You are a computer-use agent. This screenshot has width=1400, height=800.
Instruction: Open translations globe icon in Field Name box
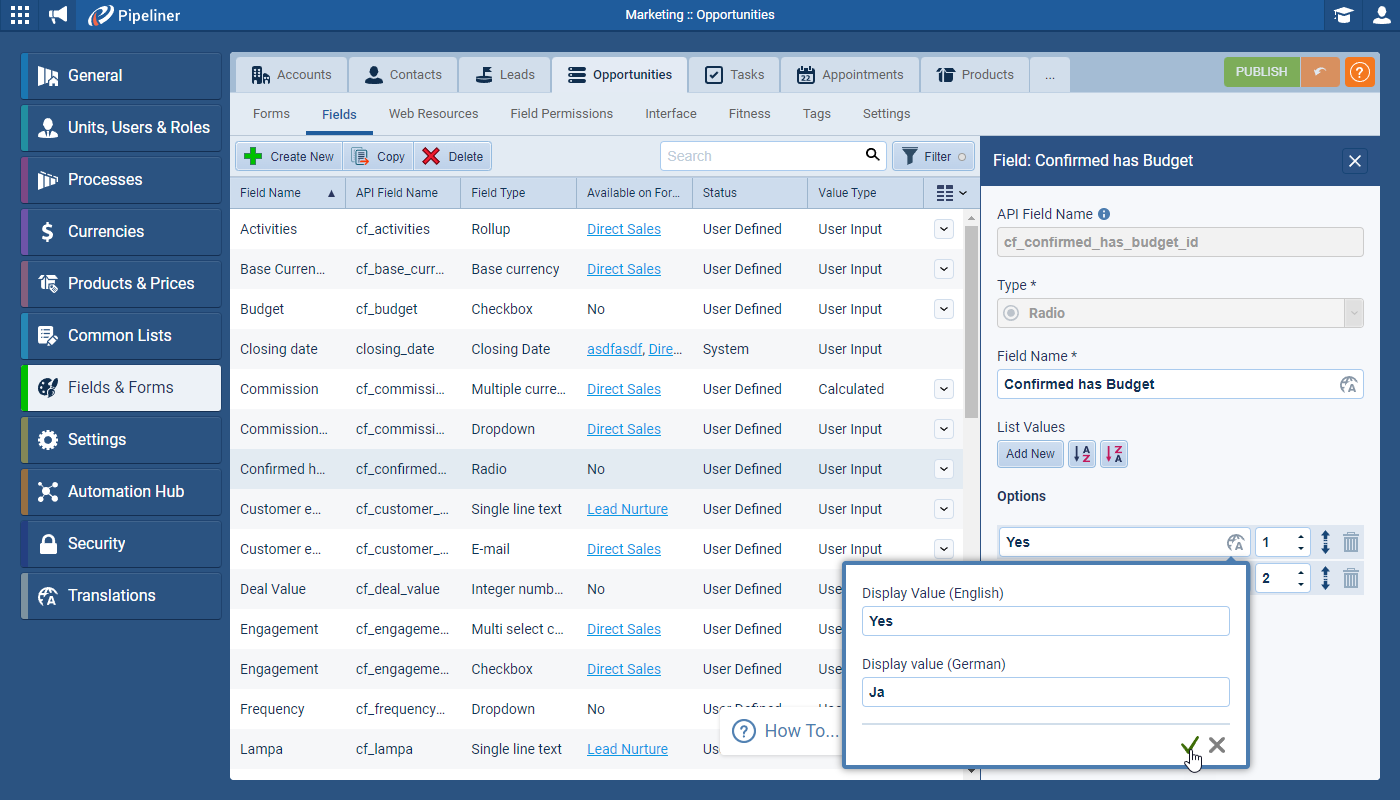pyautogui.click(x=1348, y=383)
